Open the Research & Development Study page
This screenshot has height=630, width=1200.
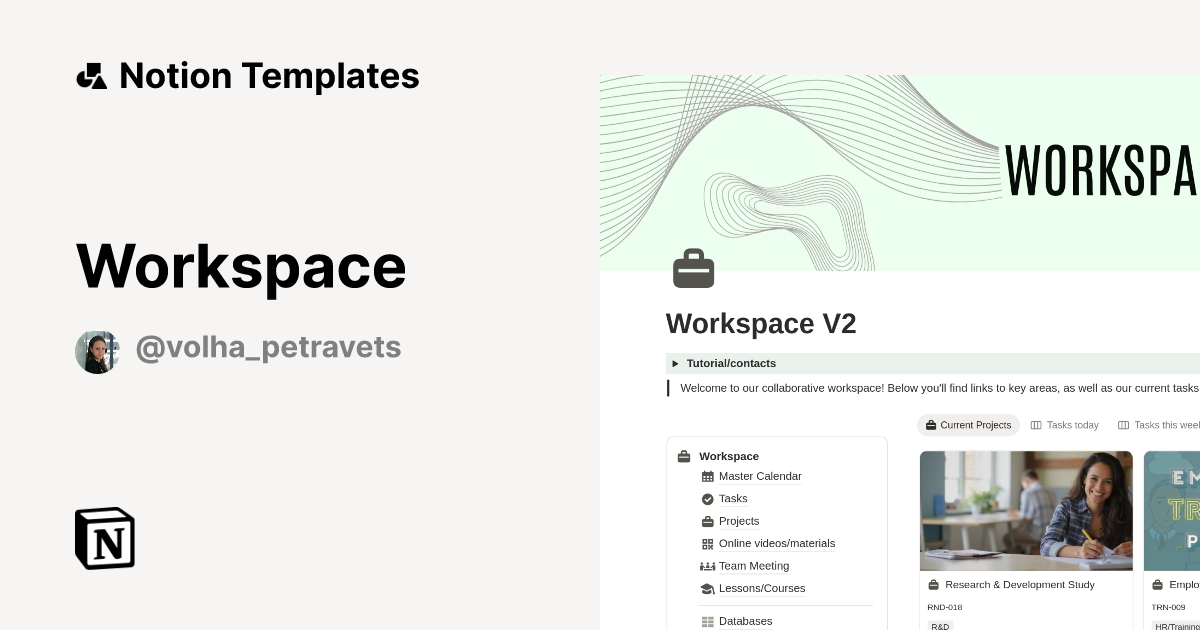(1021, 584)
